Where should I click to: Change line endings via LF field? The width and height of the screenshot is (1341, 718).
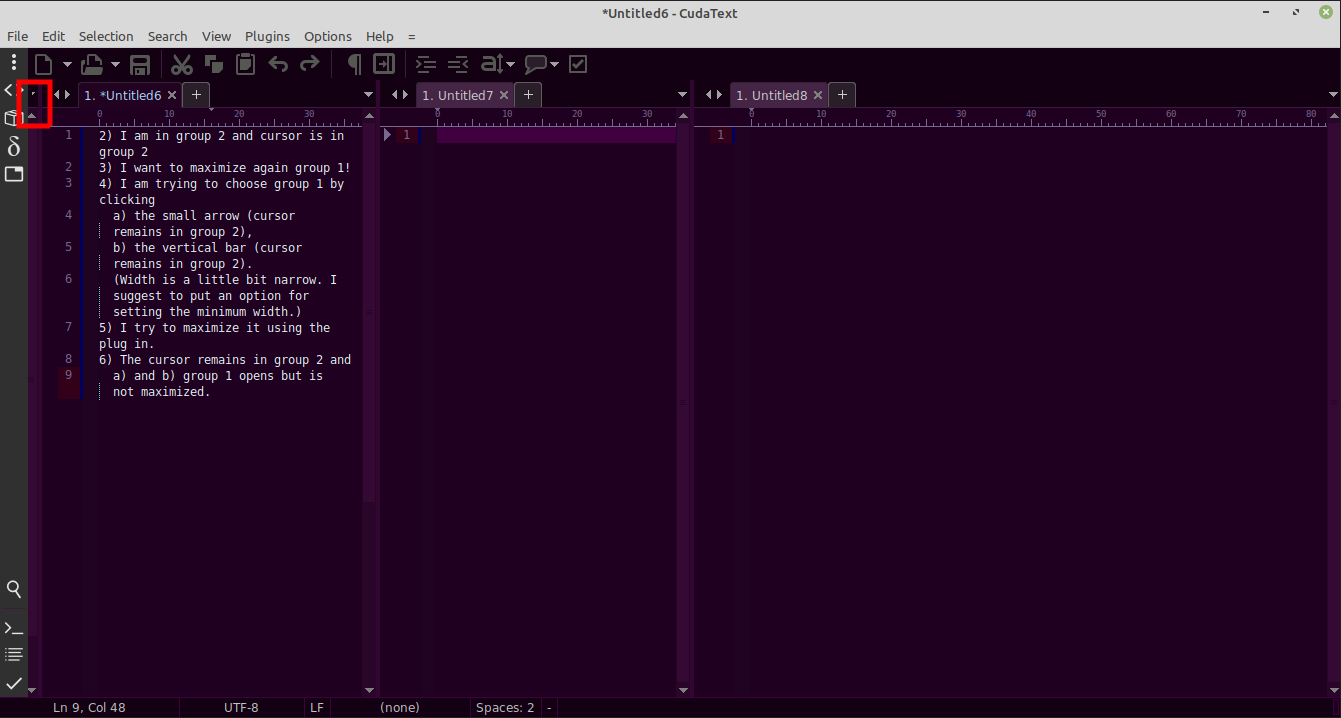317,707
